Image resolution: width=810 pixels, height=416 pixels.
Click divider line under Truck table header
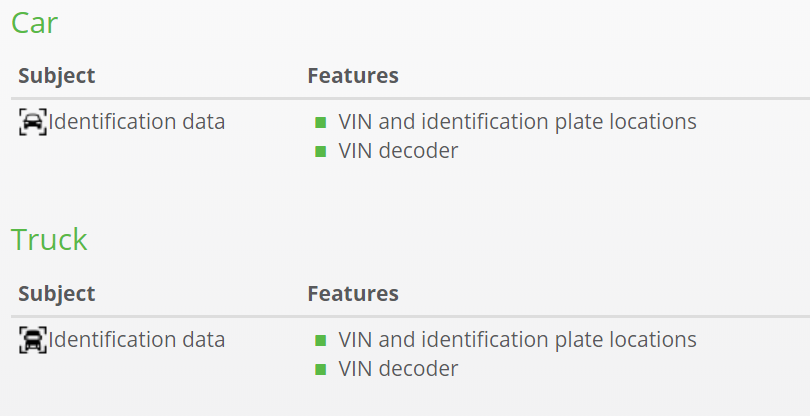click(410, 316)
